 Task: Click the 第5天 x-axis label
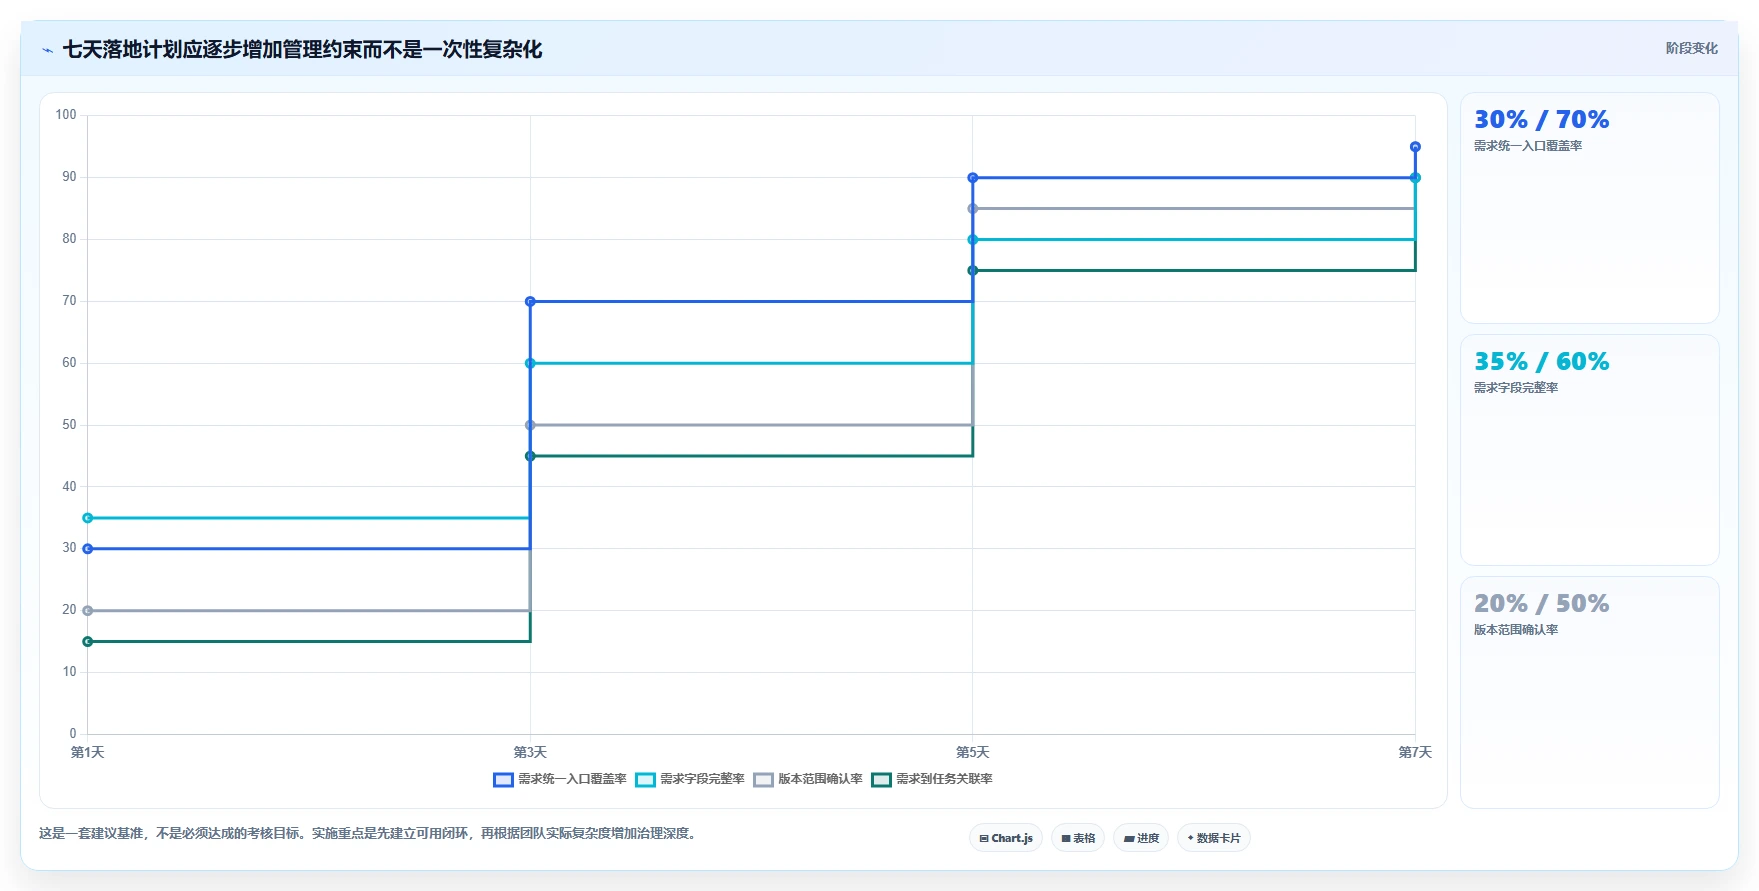pyautogui.click(x=973, y=752)
